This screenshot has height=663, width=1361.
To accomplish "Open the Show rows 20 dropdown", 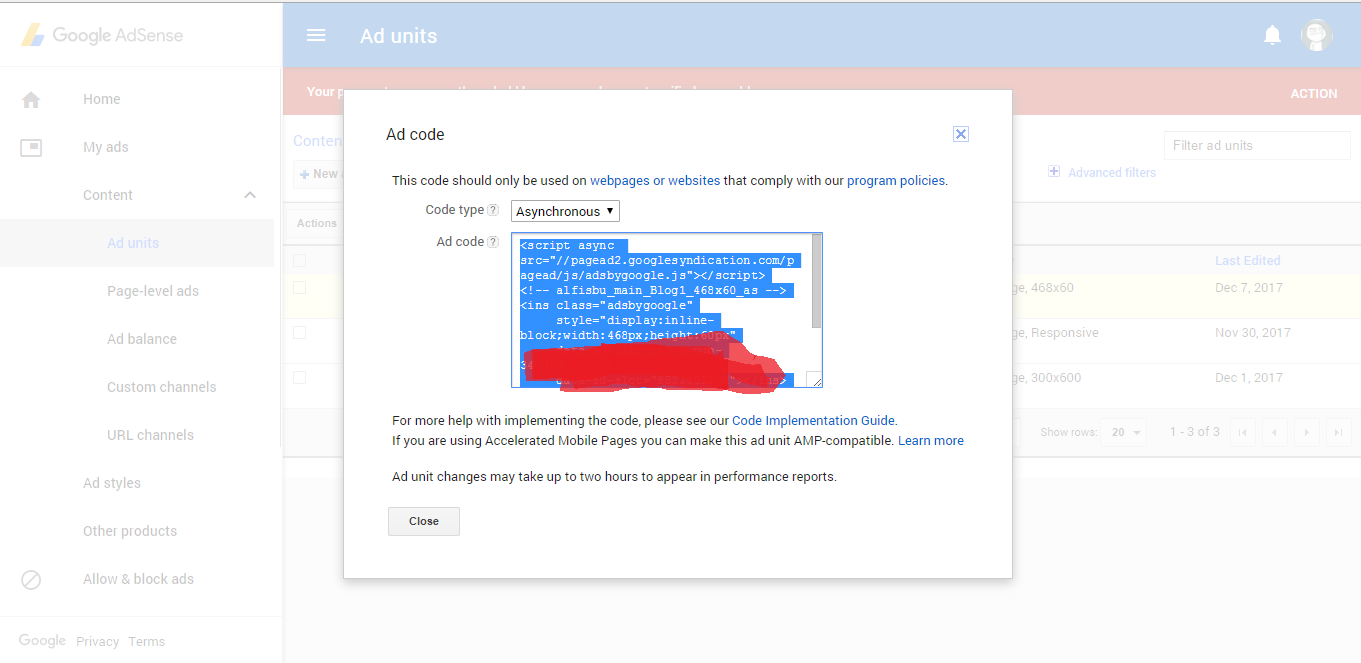I will 1126,432.
